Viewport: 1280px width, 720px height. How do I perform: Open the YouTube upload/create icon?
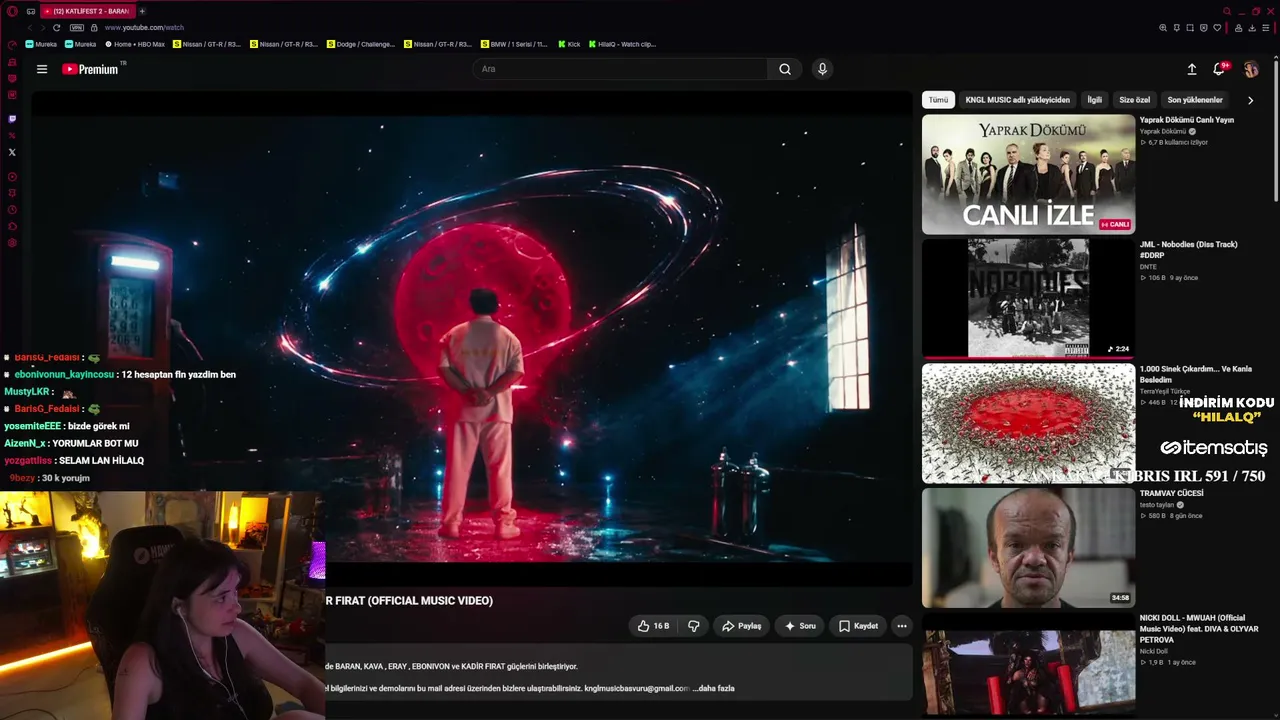tap(1192, 69)
